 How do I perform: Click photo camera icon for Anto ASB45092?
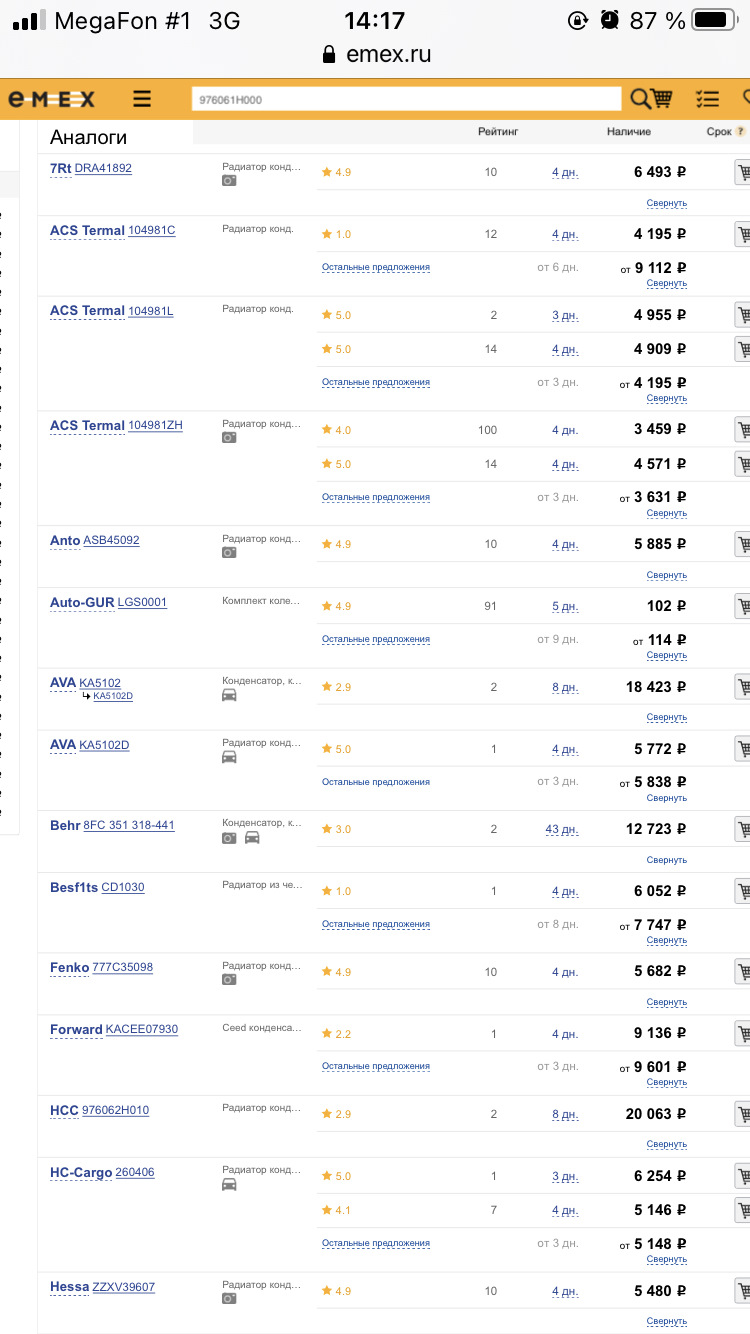tap(229, 552)
